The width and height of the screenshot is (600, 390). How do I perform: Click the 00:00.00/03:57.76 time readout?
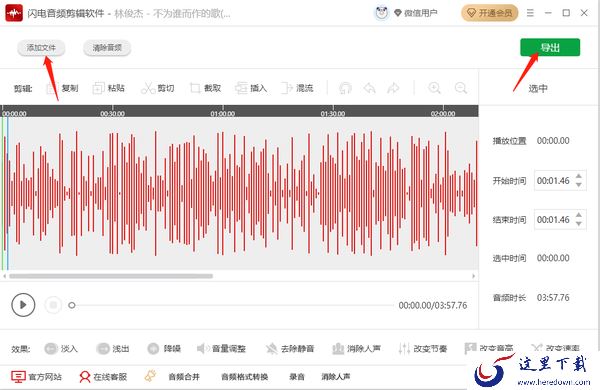pyautogui.click(x=433, y=305)
